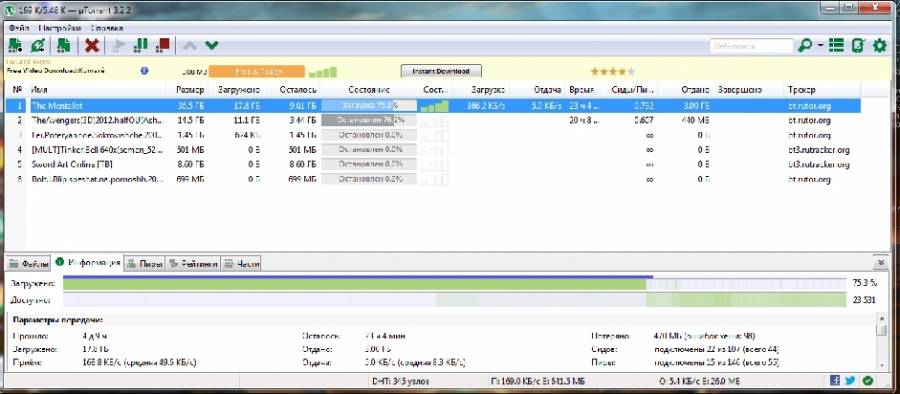Switch to the Файлы tab
This screenshot has width=900, height=394.
pyautogui.click(x=28, y=264)
